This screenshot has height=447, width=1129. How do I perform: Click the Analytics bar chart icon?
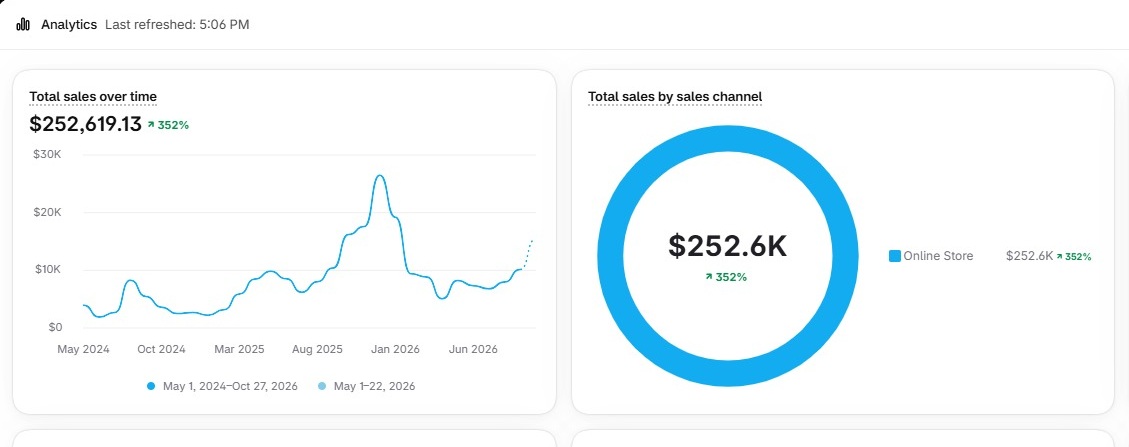(23, 24)
